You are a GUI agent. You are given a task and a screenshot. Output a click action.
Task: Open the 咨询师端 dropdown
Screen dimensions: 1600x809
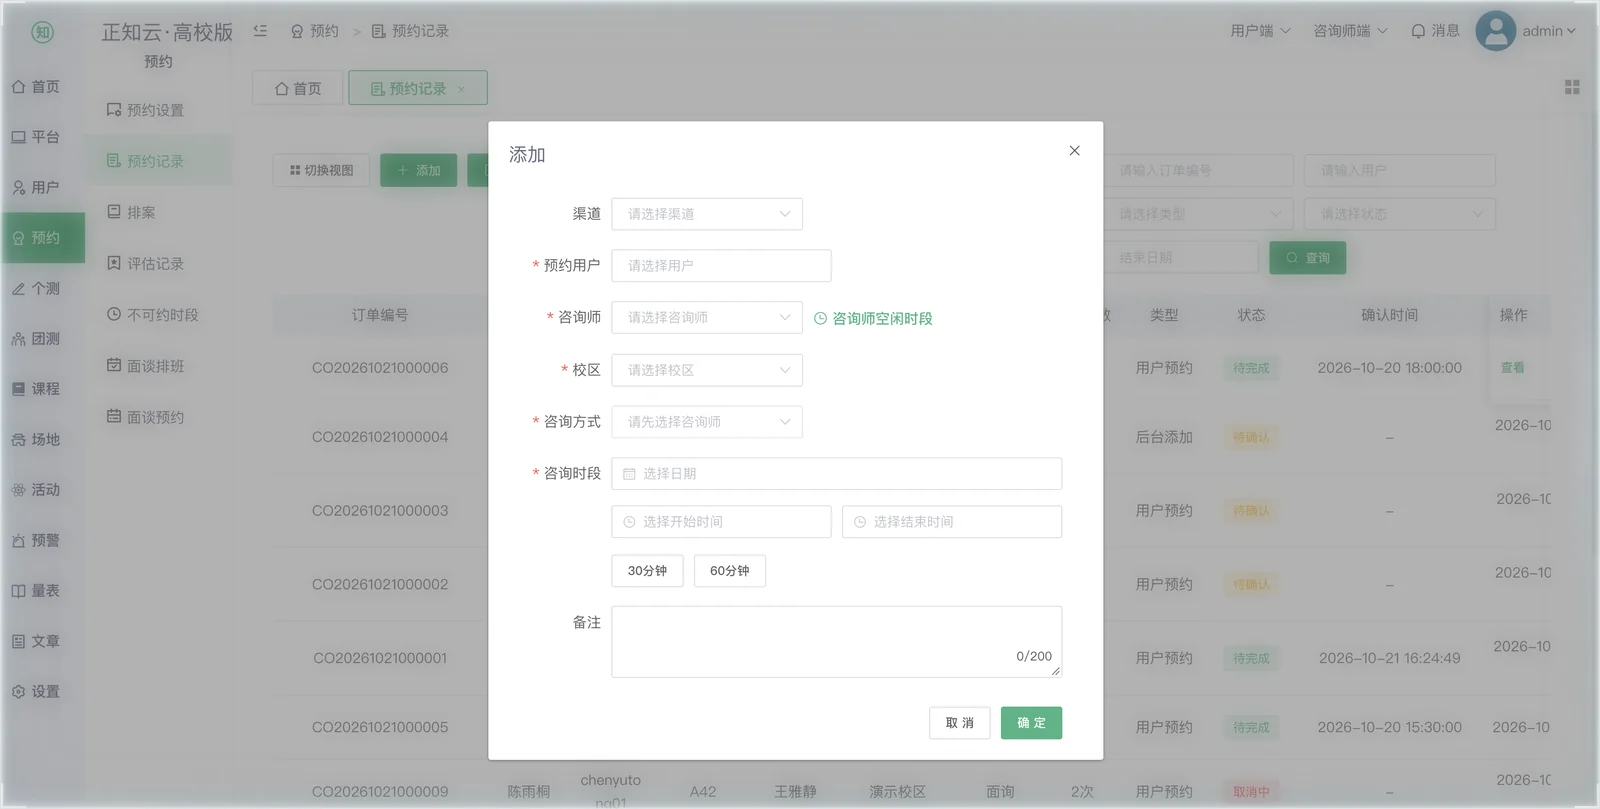click(x=1350, y=31)
